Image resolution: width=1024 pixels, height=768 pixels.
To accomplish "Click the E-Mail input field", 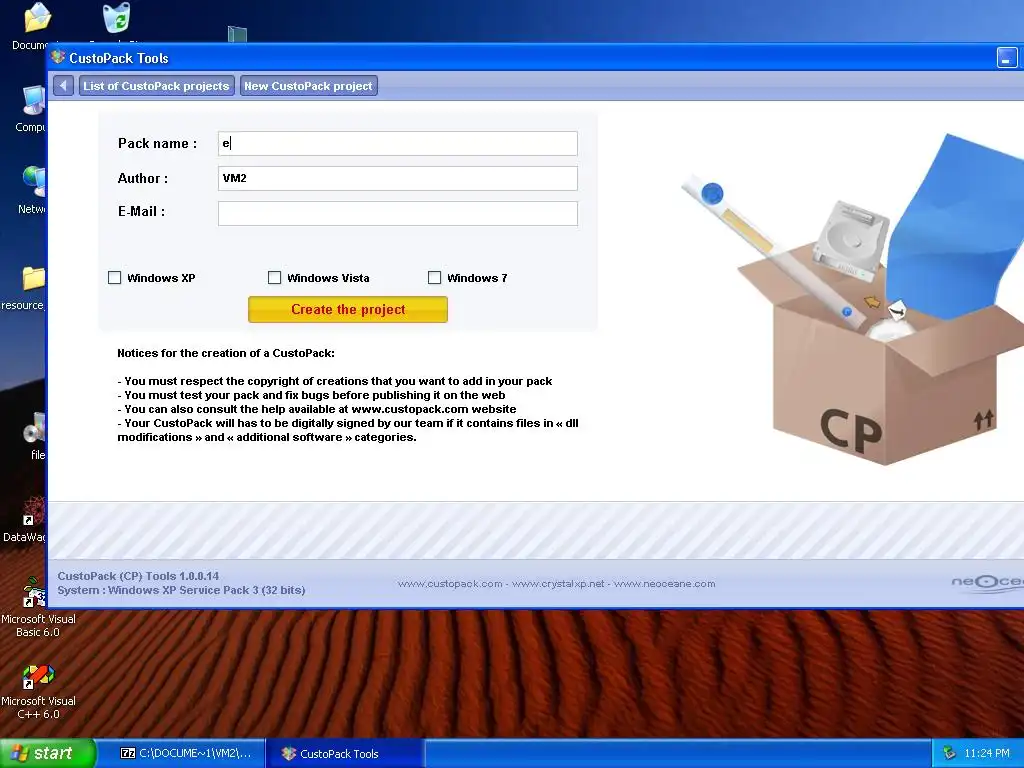I will click(398, 214).
